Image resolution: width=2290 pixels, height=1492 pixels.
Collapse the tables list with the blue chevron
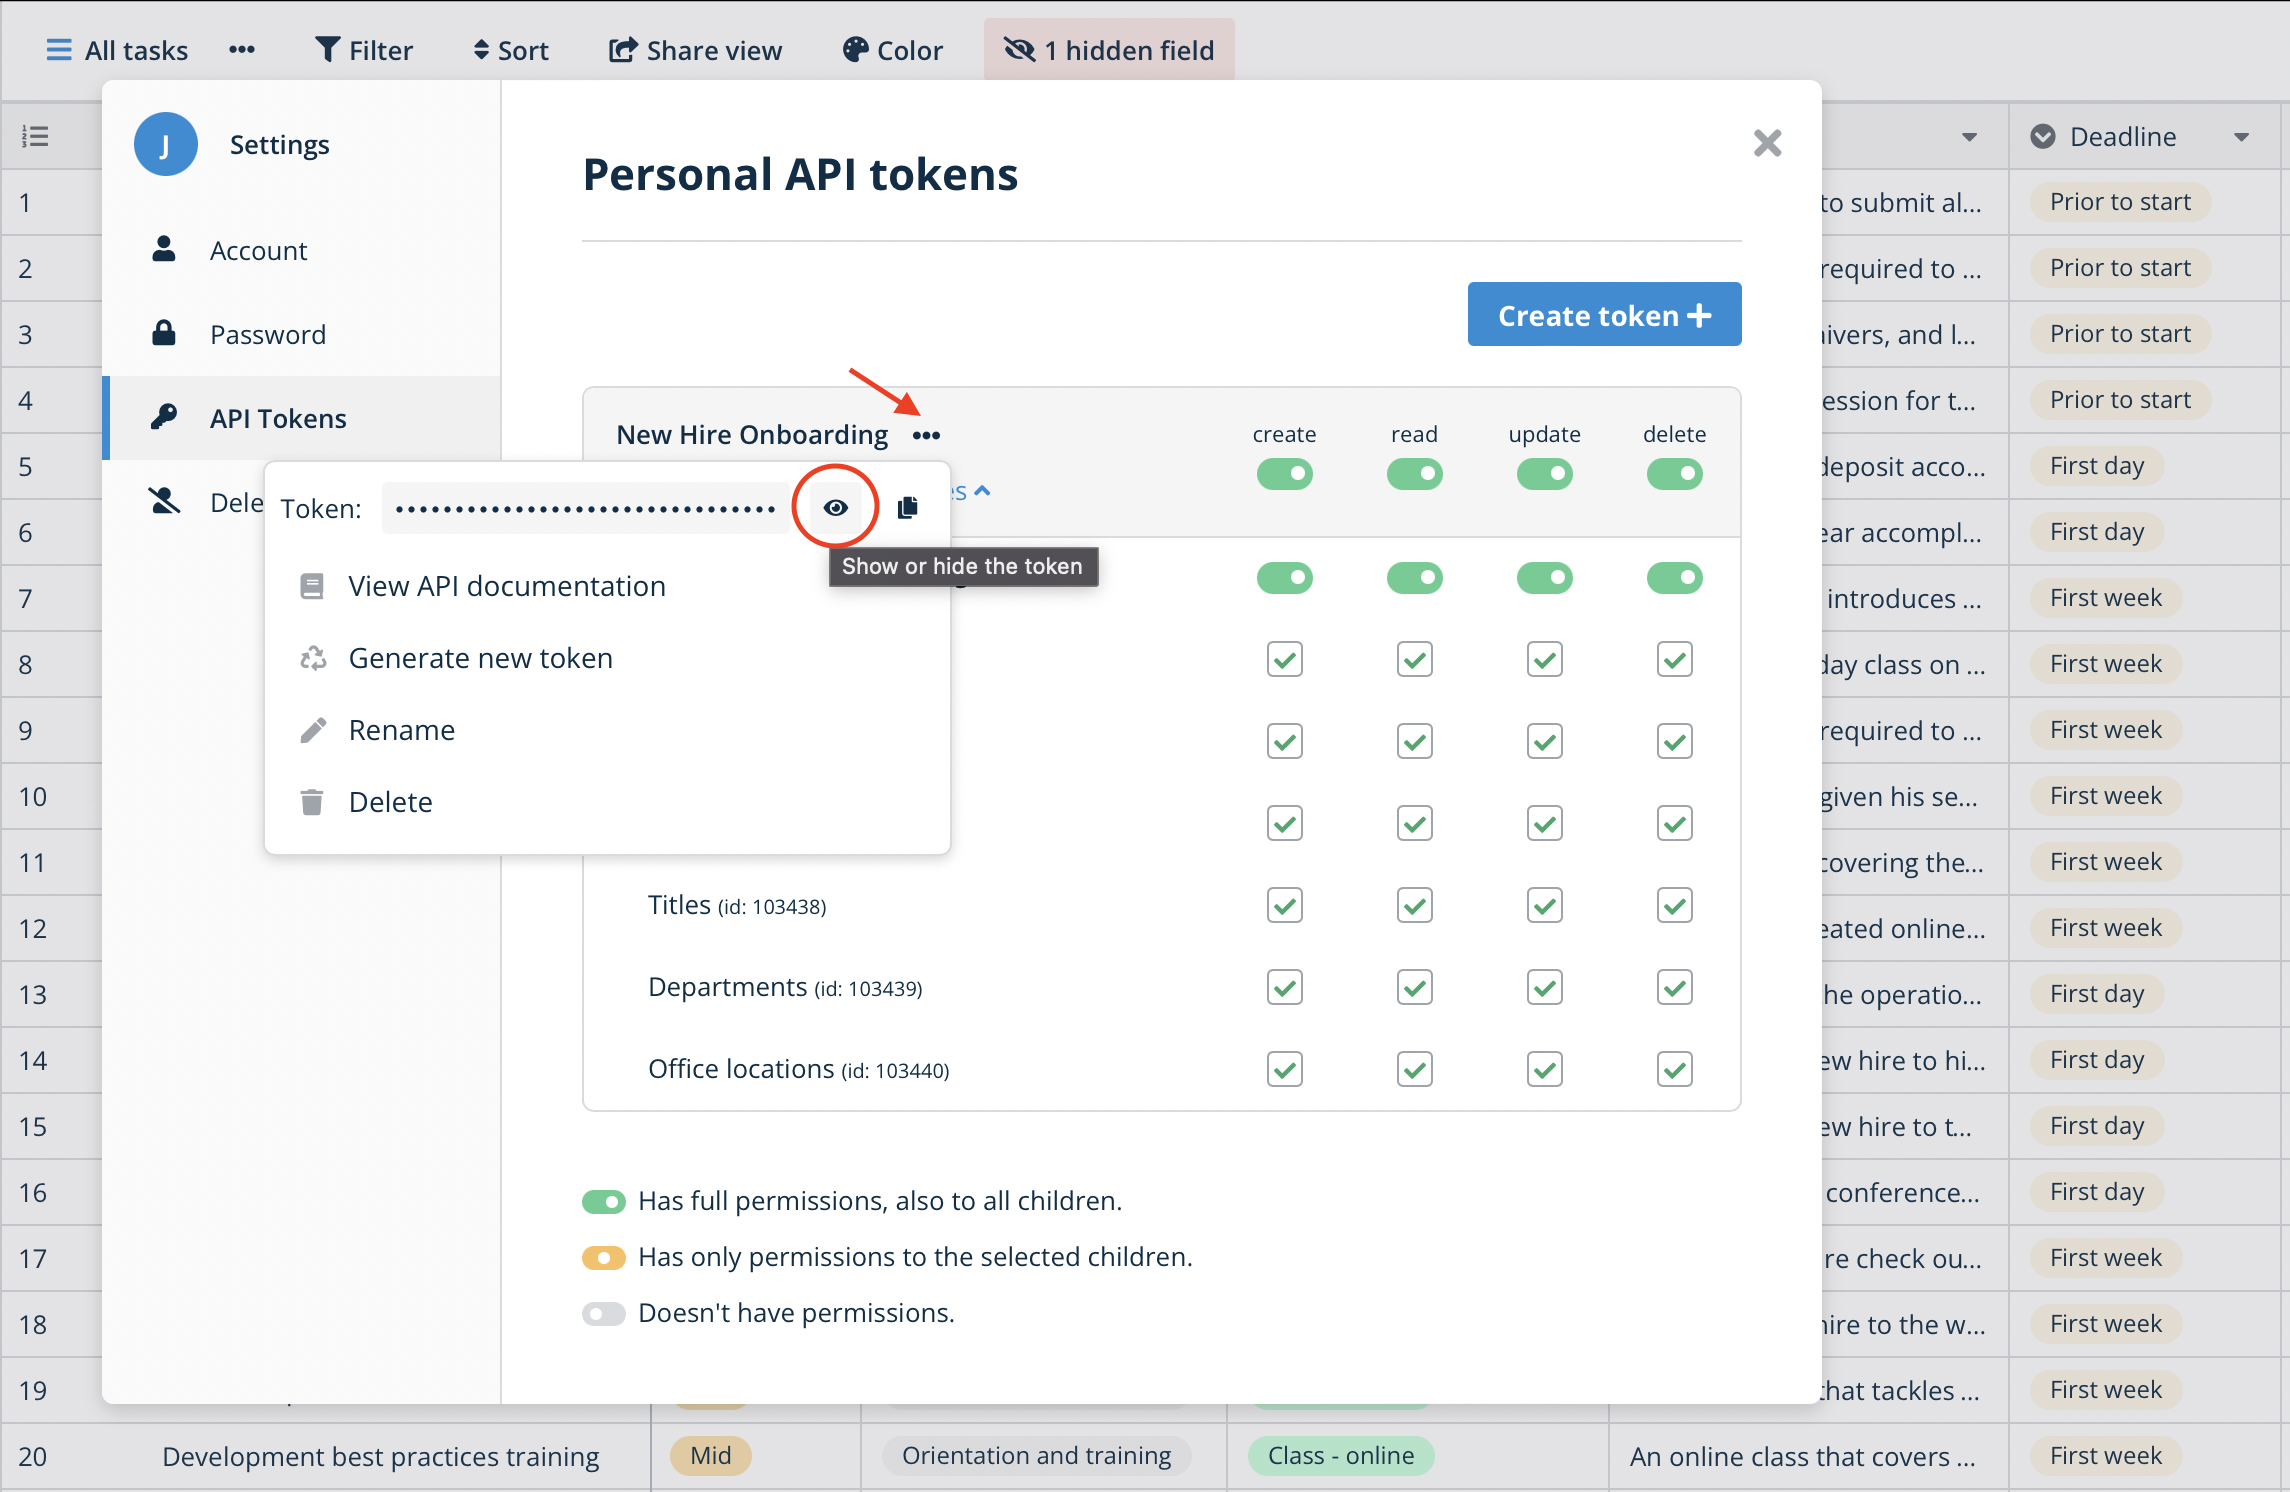pos(982,491)
